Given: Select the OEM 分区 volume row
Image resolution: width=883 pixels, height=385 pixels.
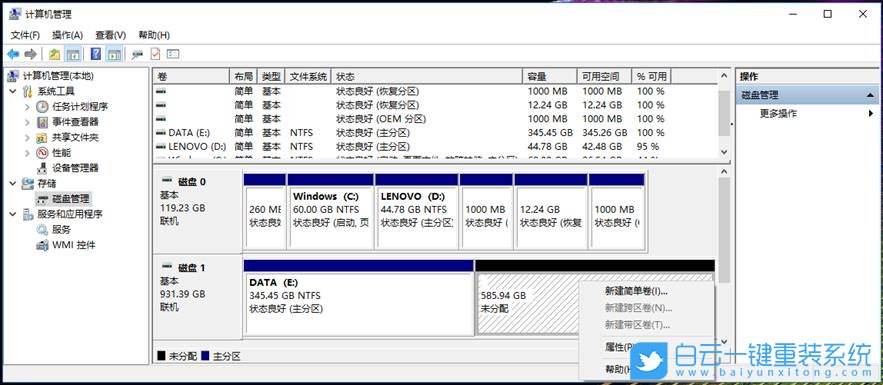Looking at the screenshot, I should (x=413, y=119).
